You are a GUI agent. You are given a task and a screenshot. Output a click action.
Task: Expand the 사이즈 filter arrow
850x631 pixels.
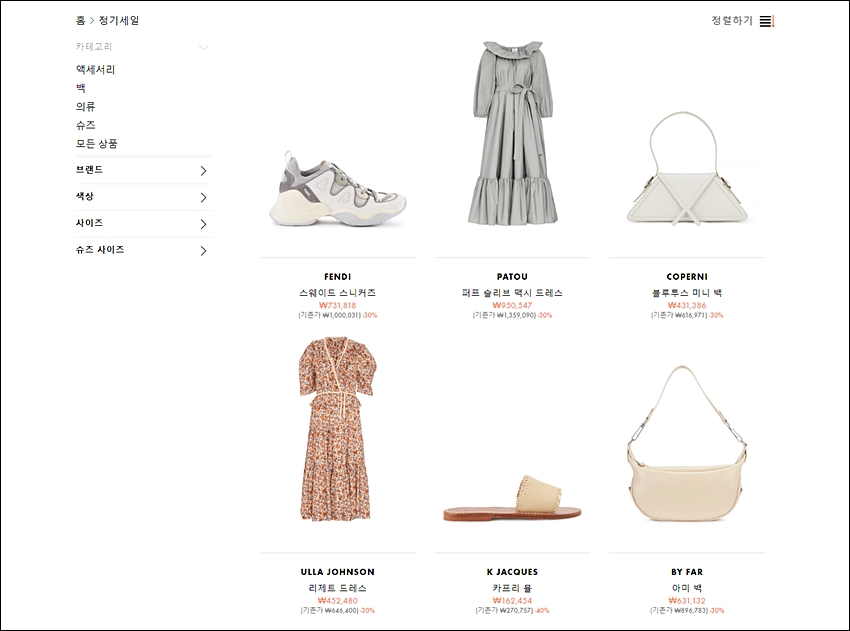point(203,224)
